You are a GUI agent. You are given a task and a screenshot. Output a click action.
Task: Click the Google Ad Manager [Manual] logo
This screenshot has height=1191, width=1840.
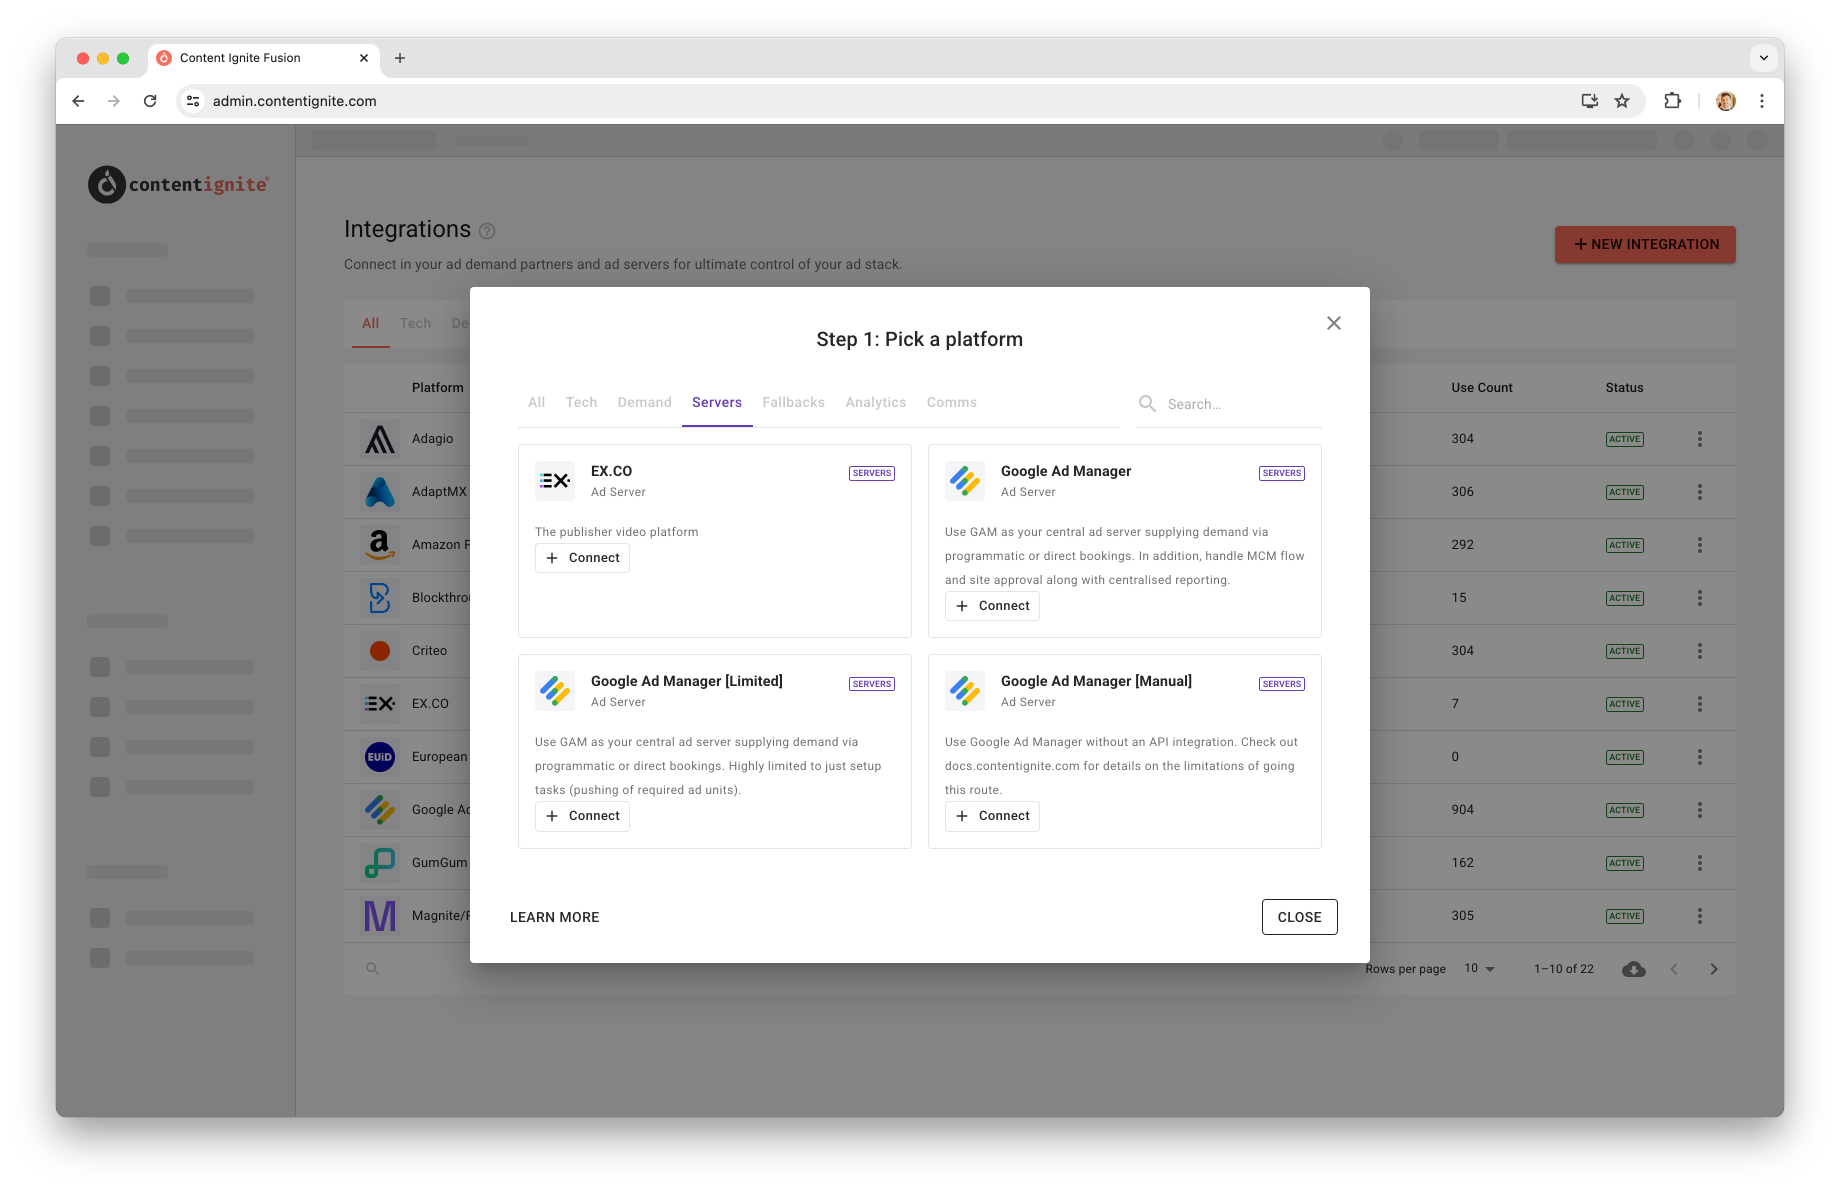click(965, 691)
